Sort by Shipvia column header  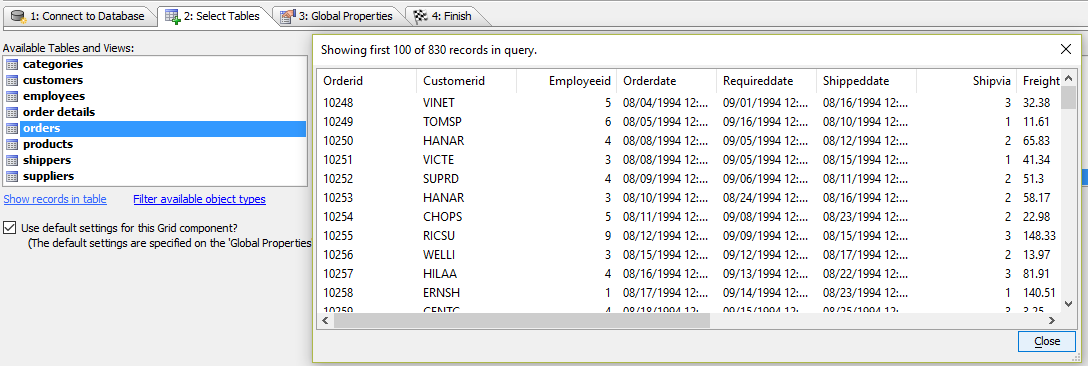[966, 81]
